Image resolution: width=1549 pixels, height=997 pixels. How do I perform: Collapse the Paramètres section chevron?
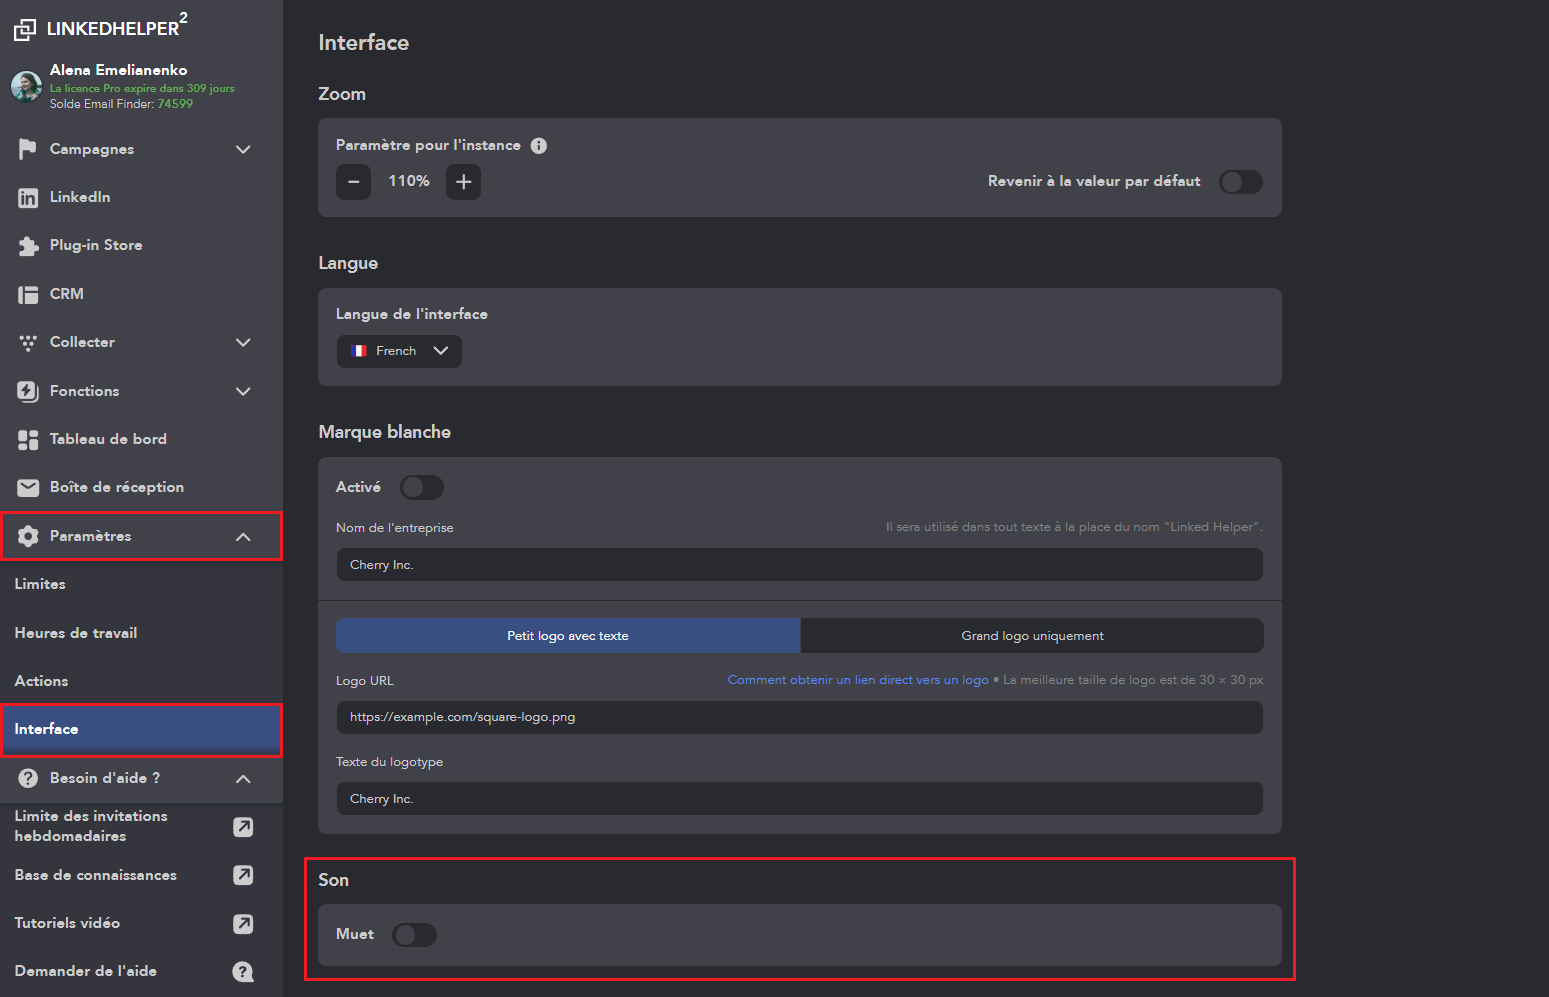tap(243, 537)
